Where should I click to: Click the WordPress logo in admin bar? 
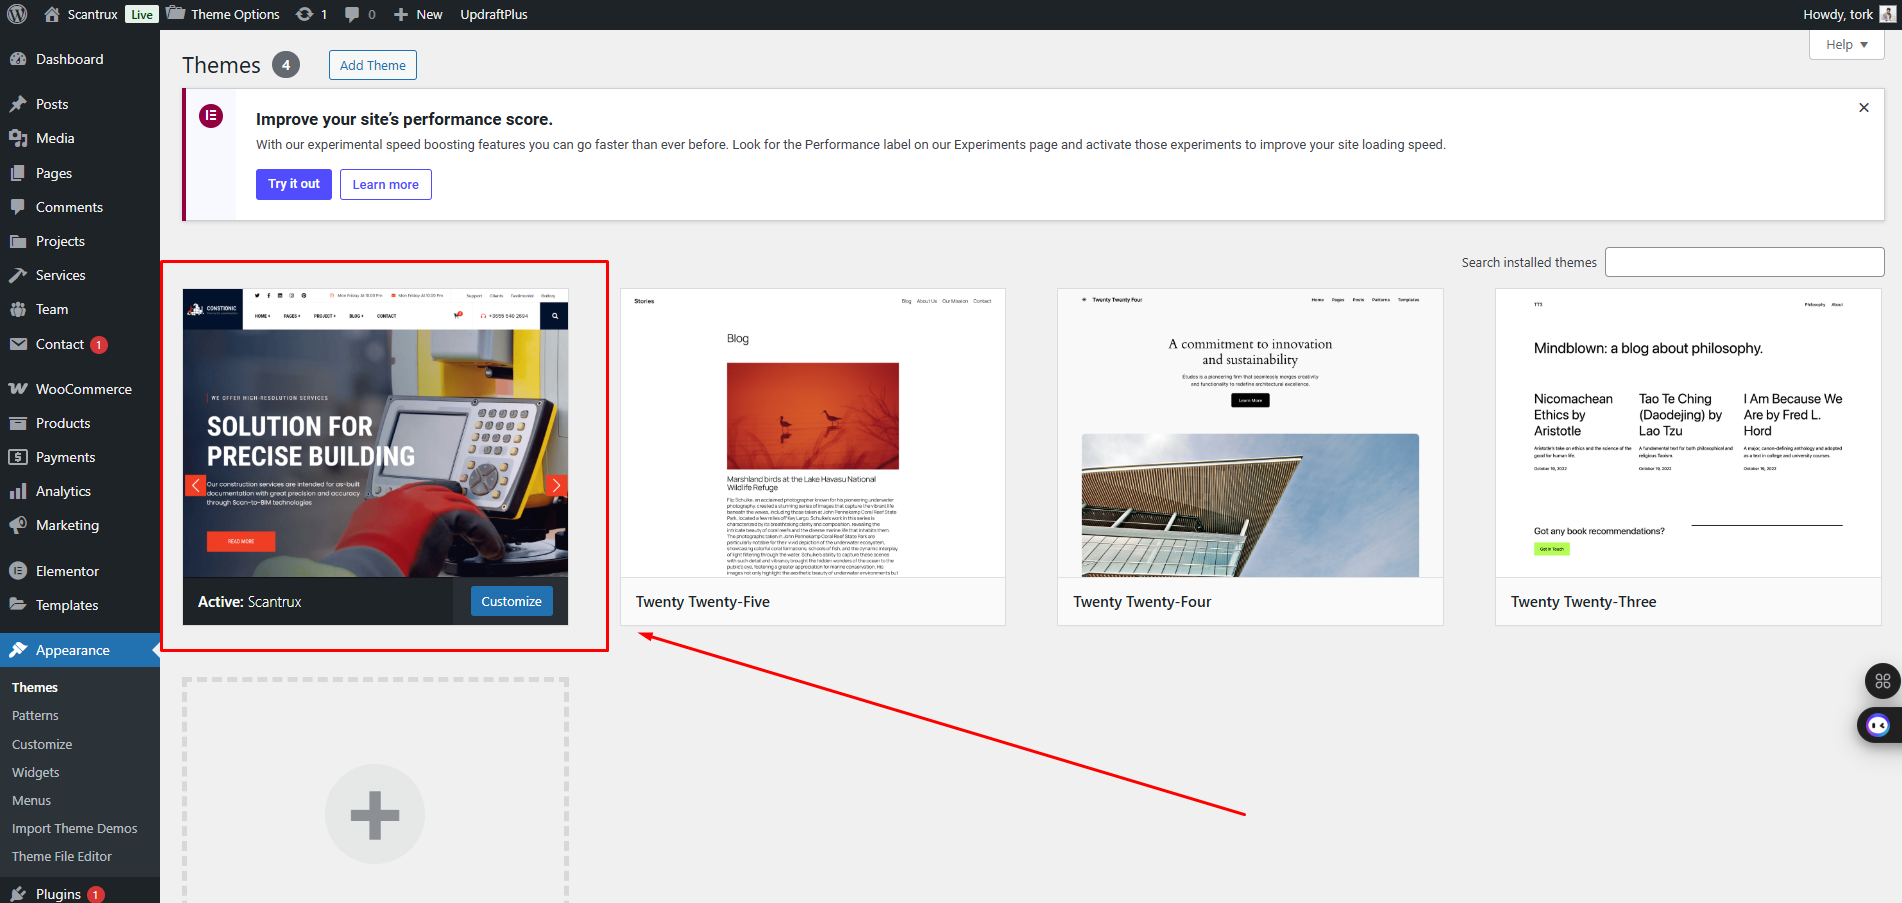[17, 14]
